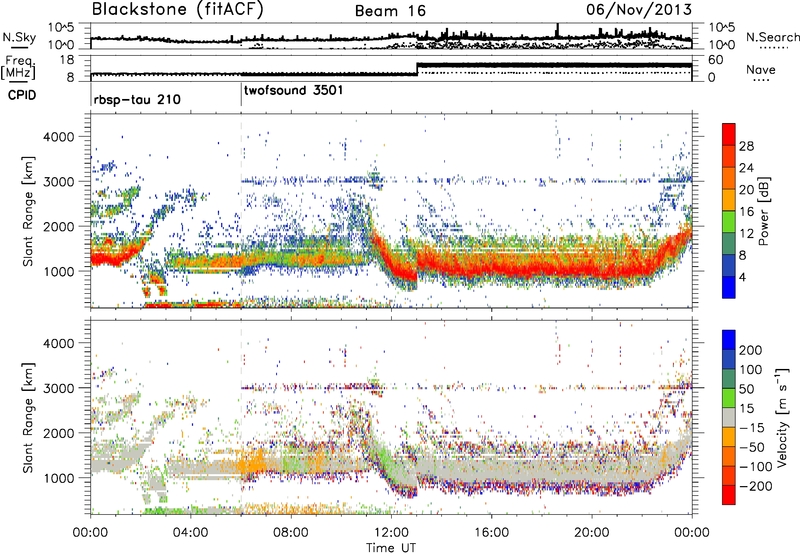800x554 pixels.
Task: Click the title "Blackstone (fitACF)"
Action: click(x=178, y=10)
